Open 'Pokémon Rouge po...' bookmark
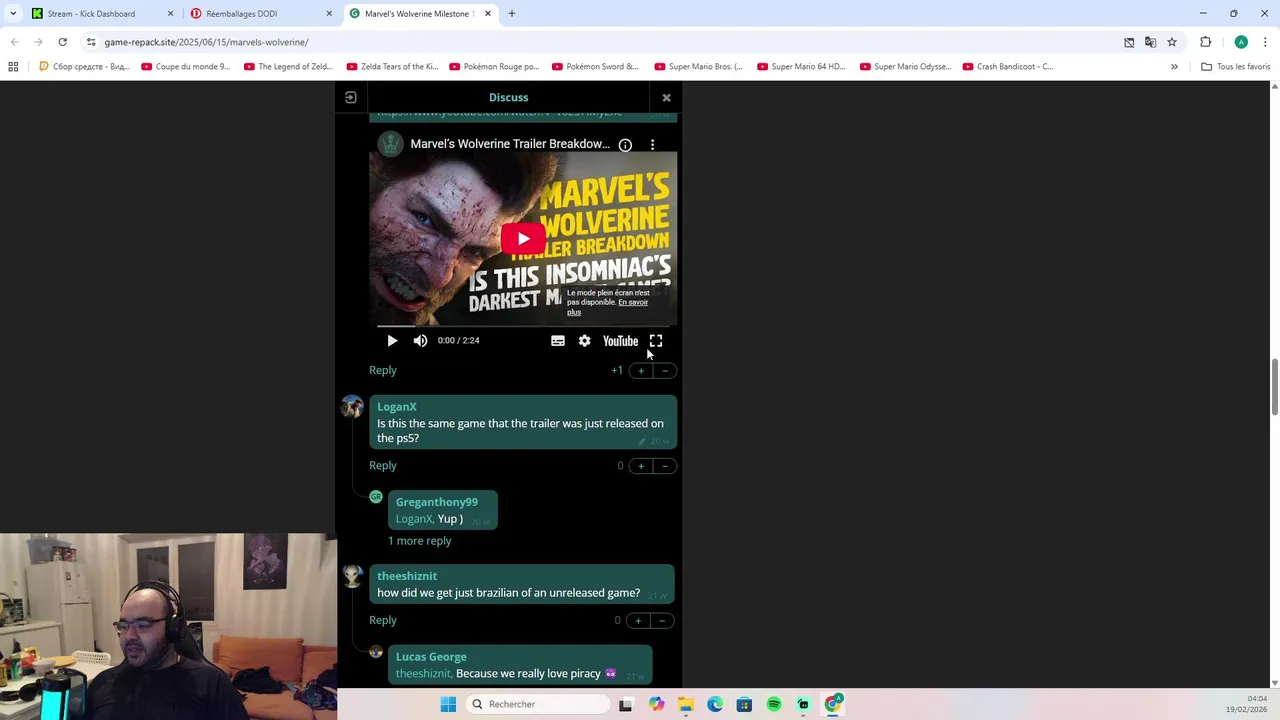1280x720 pixels. (494, 67)
